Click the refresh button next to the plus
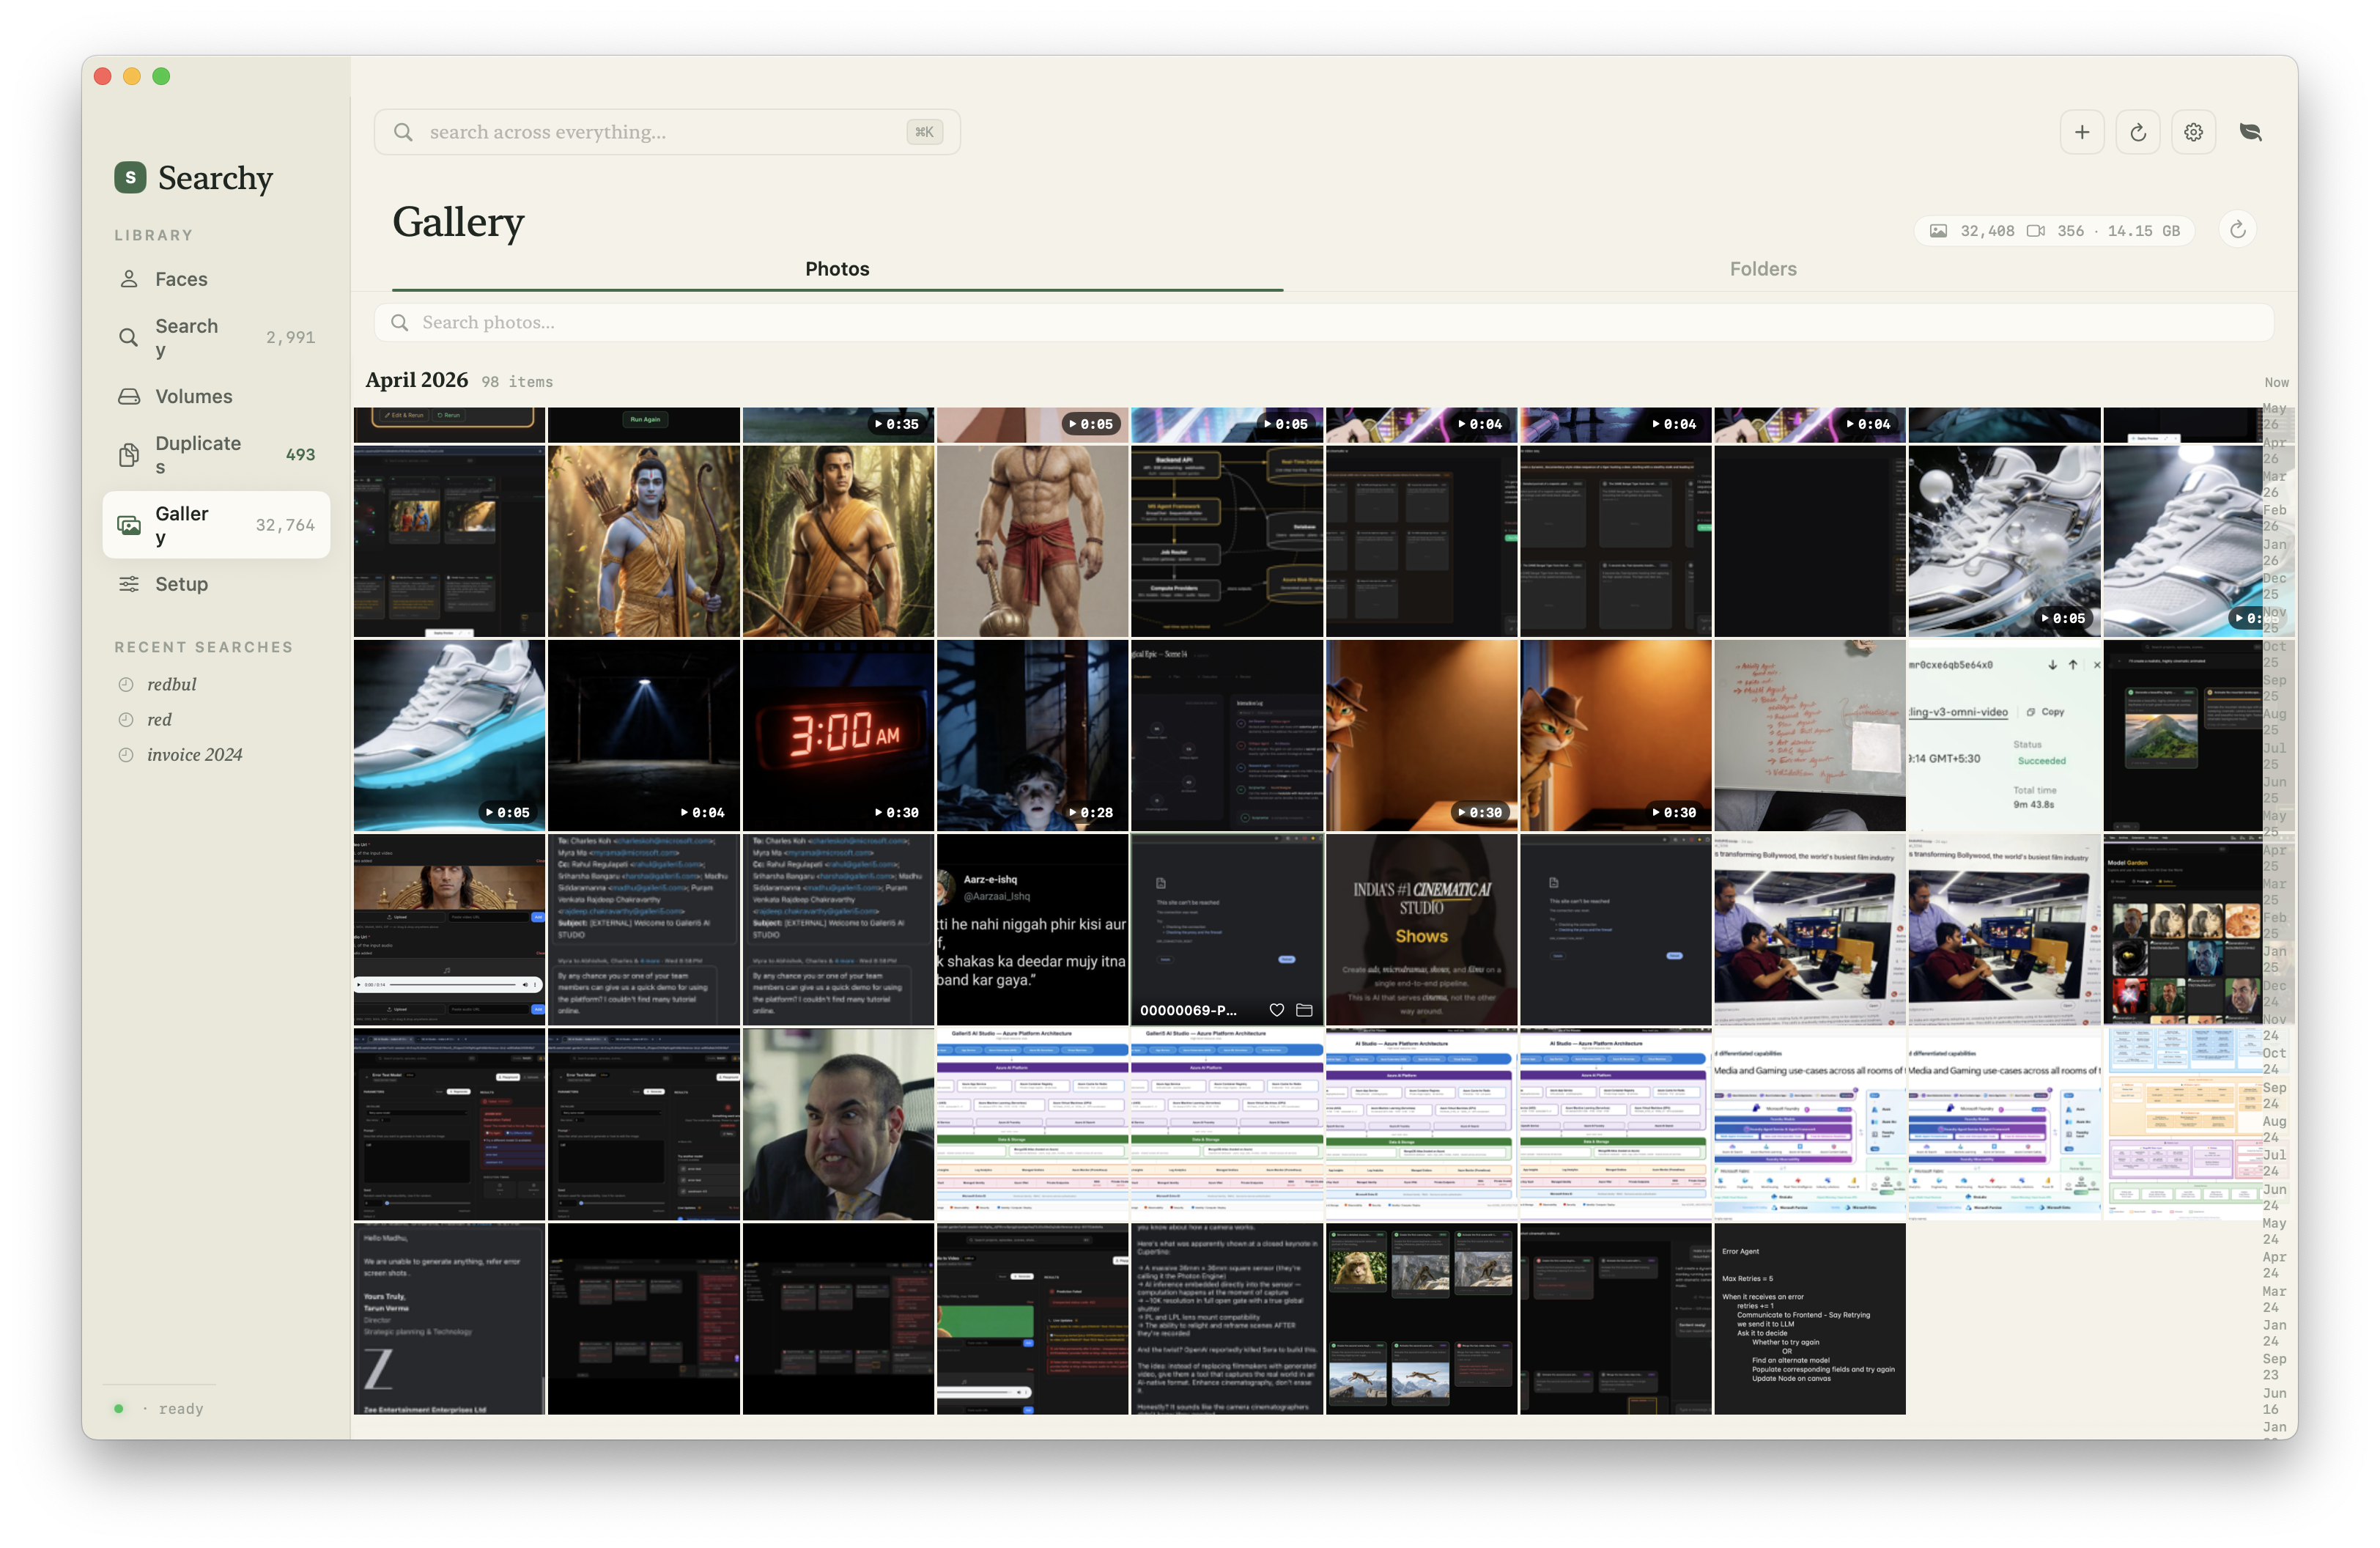Screen dimensions: 2380x1548 click(2138, 132)
